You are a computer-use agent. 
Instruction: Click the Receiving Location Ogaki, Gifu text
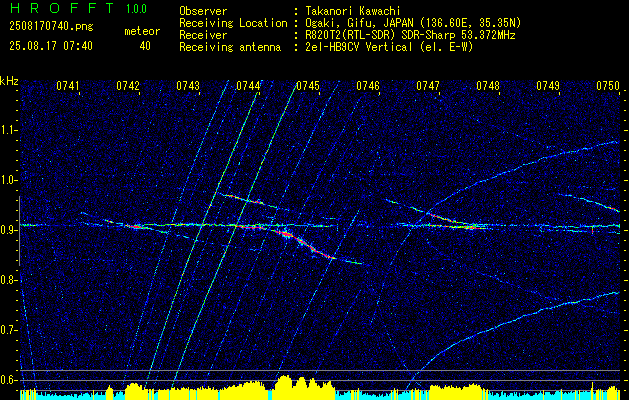click(413, 23)
